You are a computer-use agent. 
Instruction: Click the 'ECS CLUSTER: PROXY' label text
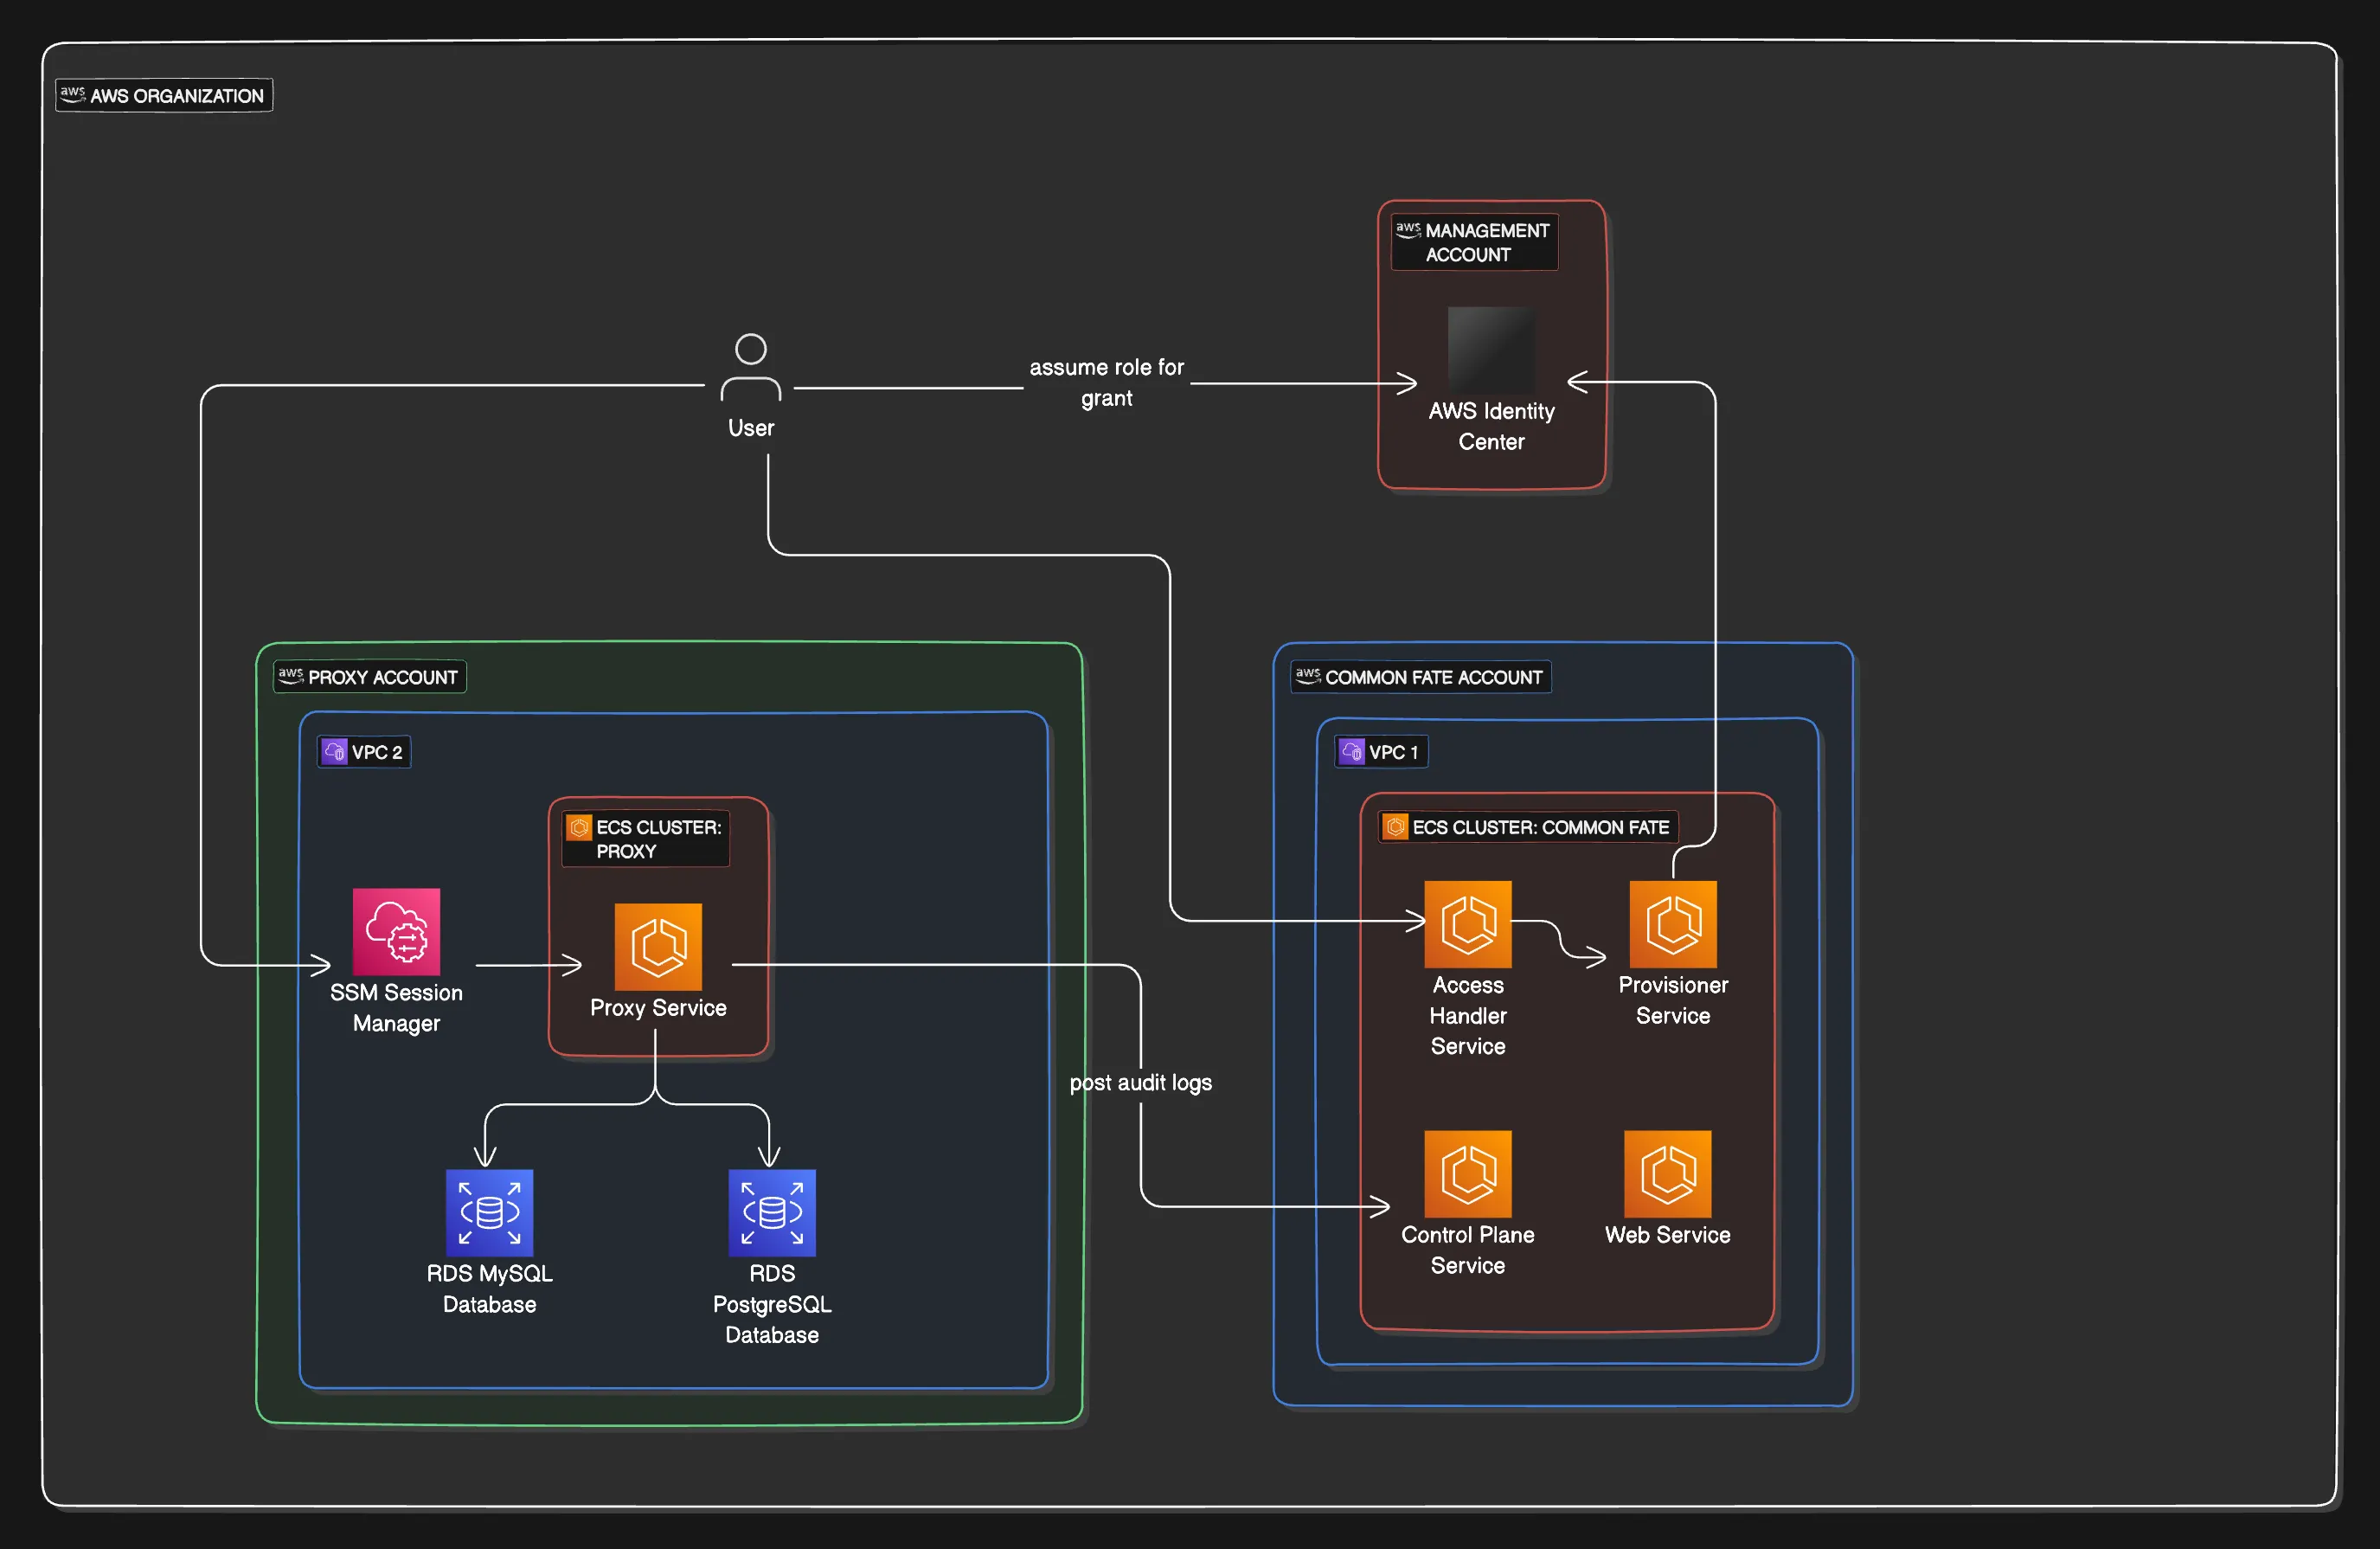pyautogui.click(x=658, y=839)
